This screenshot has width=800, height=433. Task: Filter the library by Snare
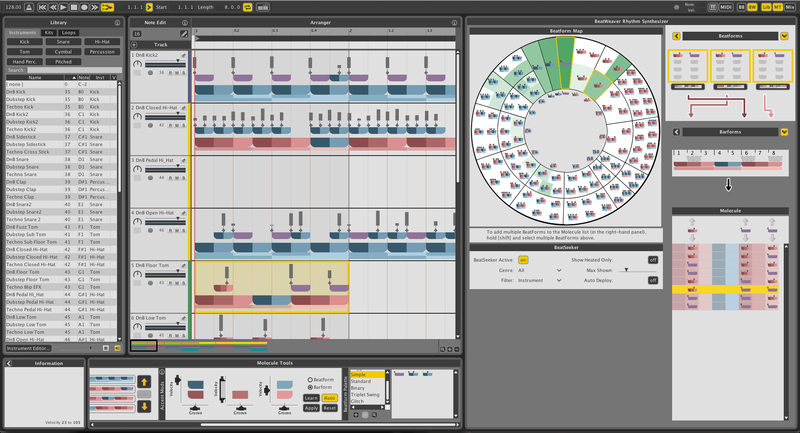point(62,42)
